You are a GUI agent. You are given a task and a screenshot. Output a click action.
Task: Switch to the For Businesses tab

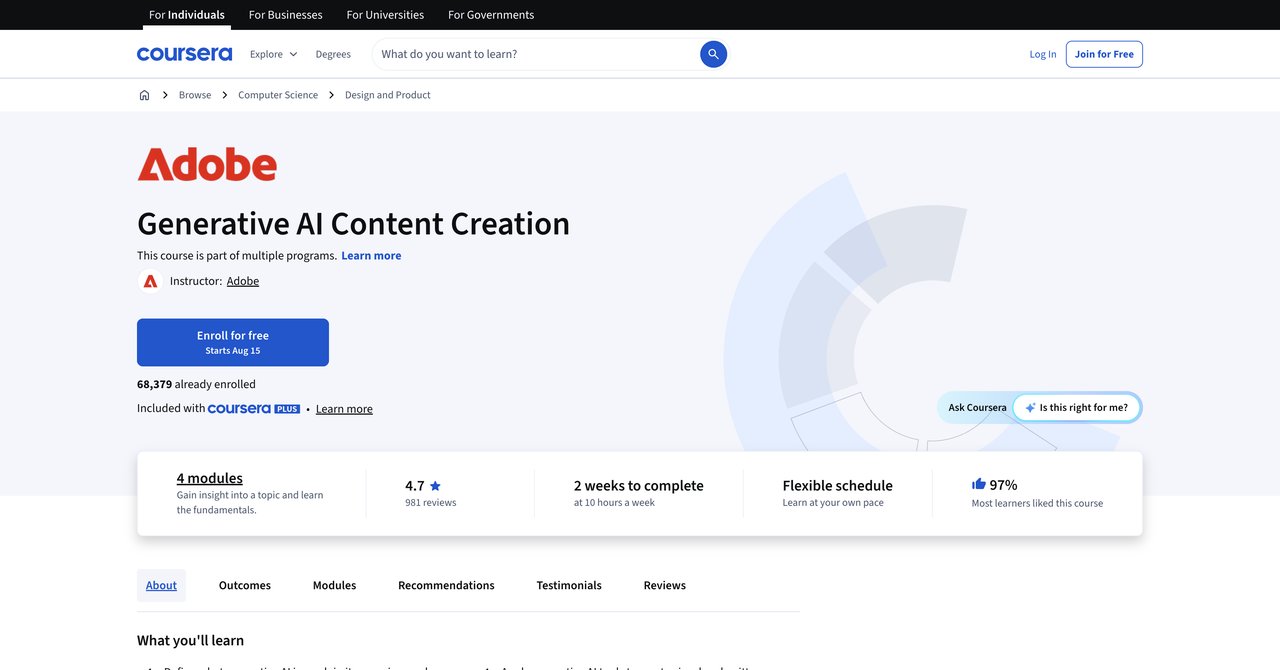285,15
